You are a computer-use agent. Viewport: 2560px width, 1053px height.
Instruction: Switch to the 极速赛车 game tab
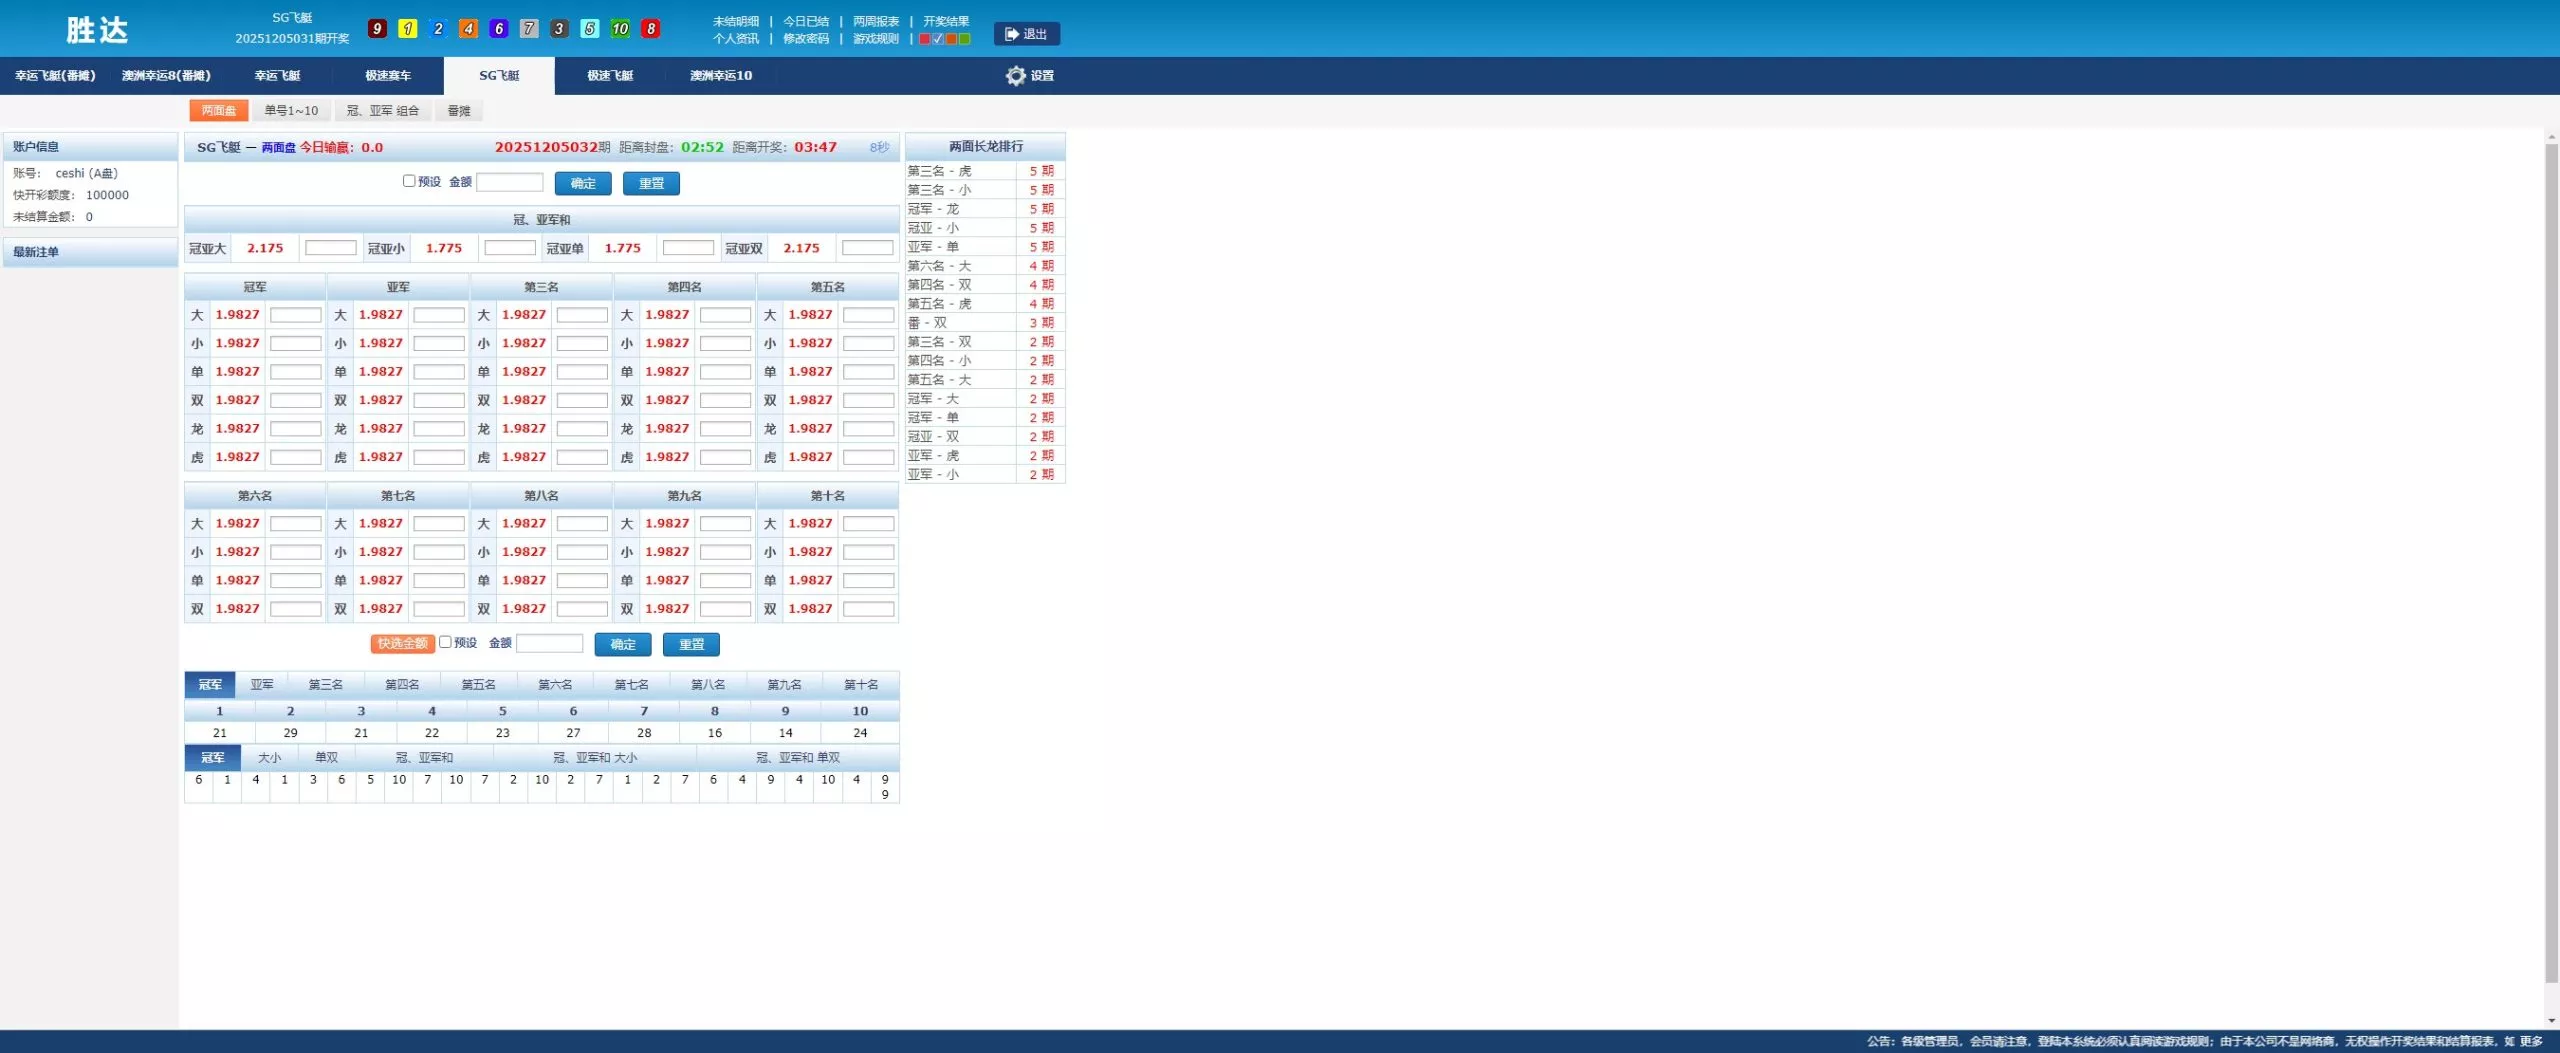[388, 76]
